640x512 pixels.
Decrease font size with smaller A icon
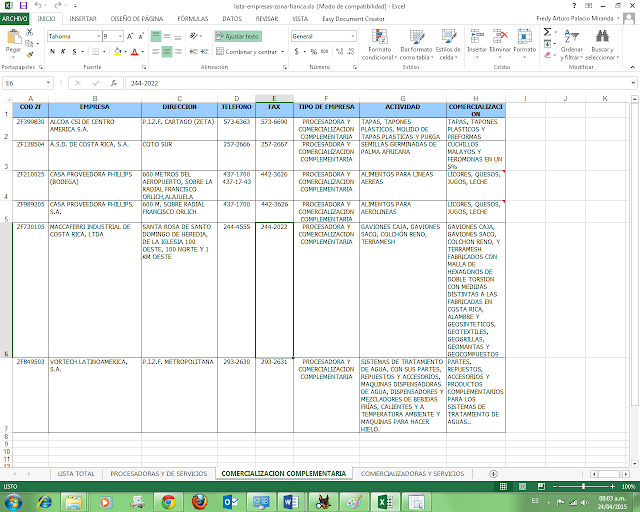[x=141, y=36]
